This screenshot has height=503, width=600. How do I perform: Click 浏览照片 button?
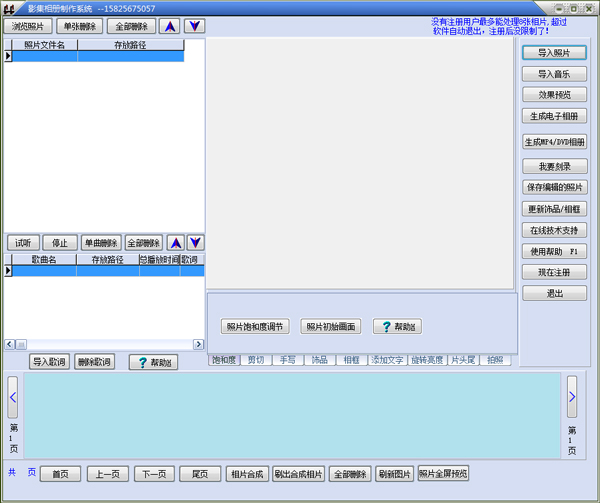[28, 26]
